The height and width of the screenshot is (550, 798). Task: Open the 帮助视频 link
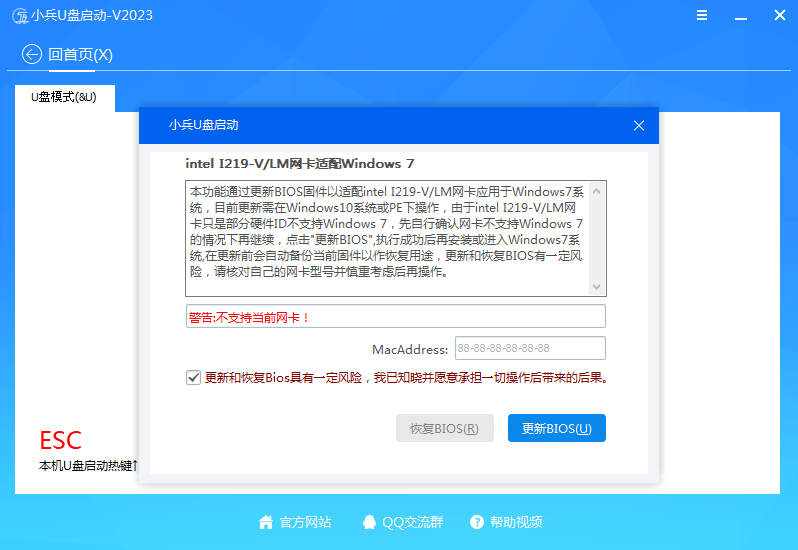click(516, 522)
